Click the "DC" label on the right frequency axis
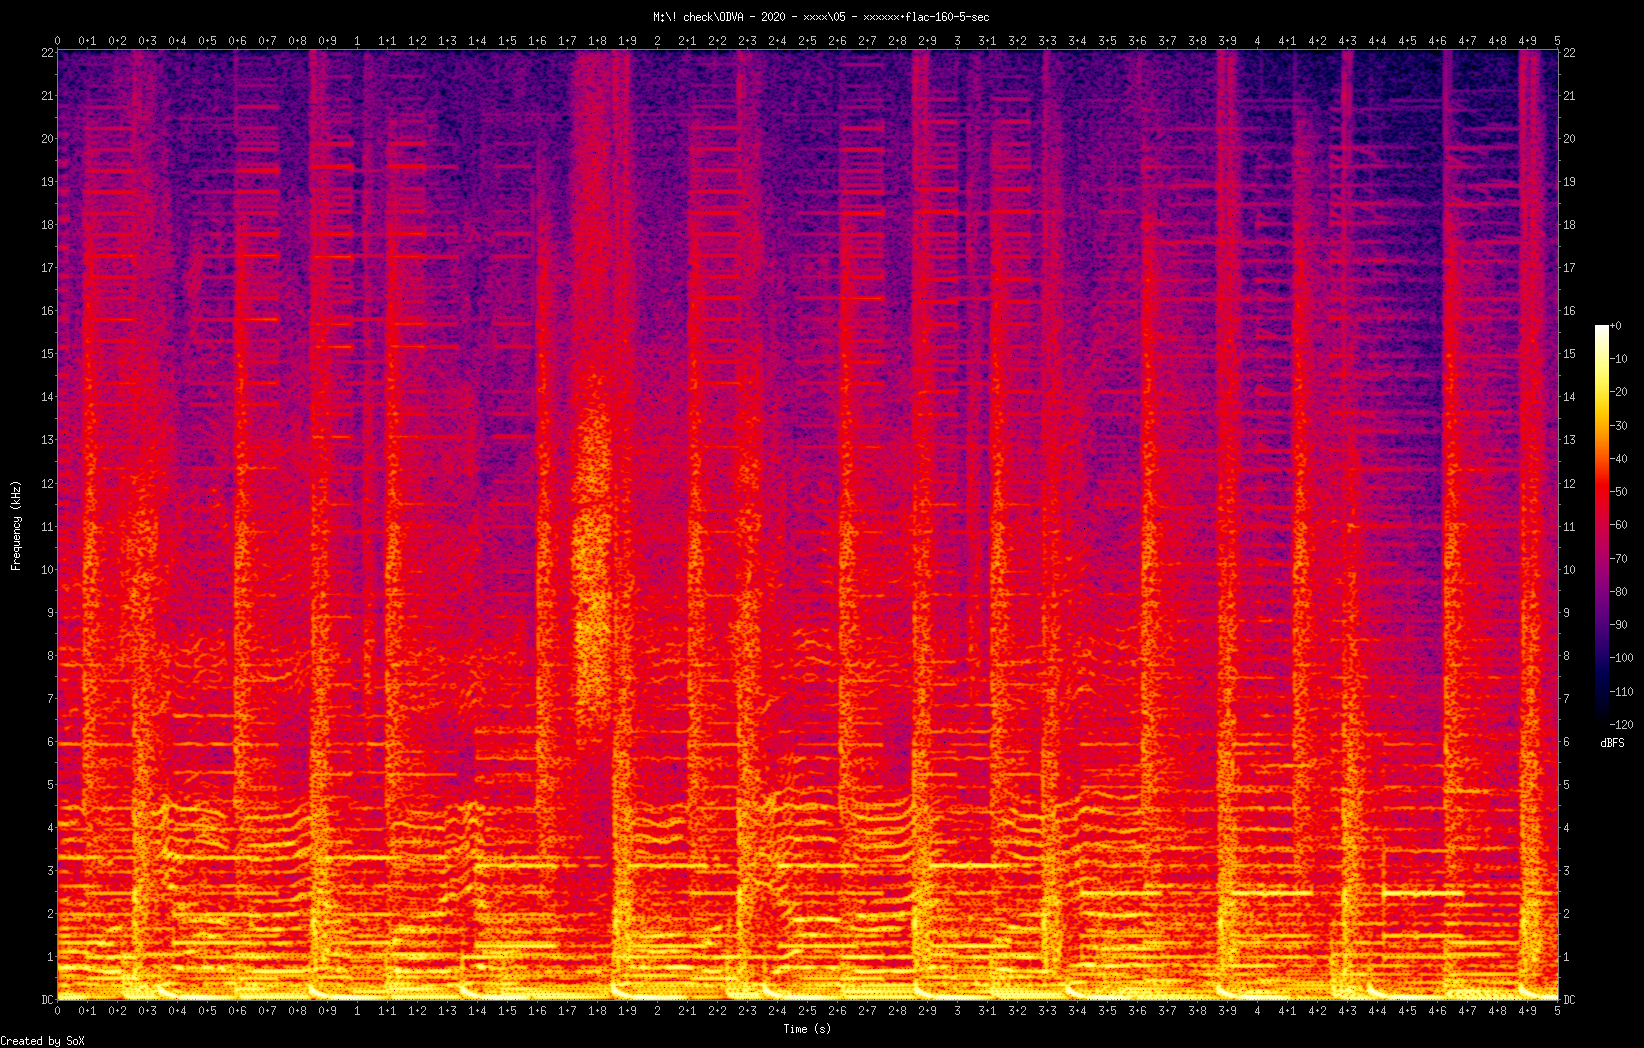Image resolution: width=1644 pixels, height=1048 pixels. tap(1569, 1000)
